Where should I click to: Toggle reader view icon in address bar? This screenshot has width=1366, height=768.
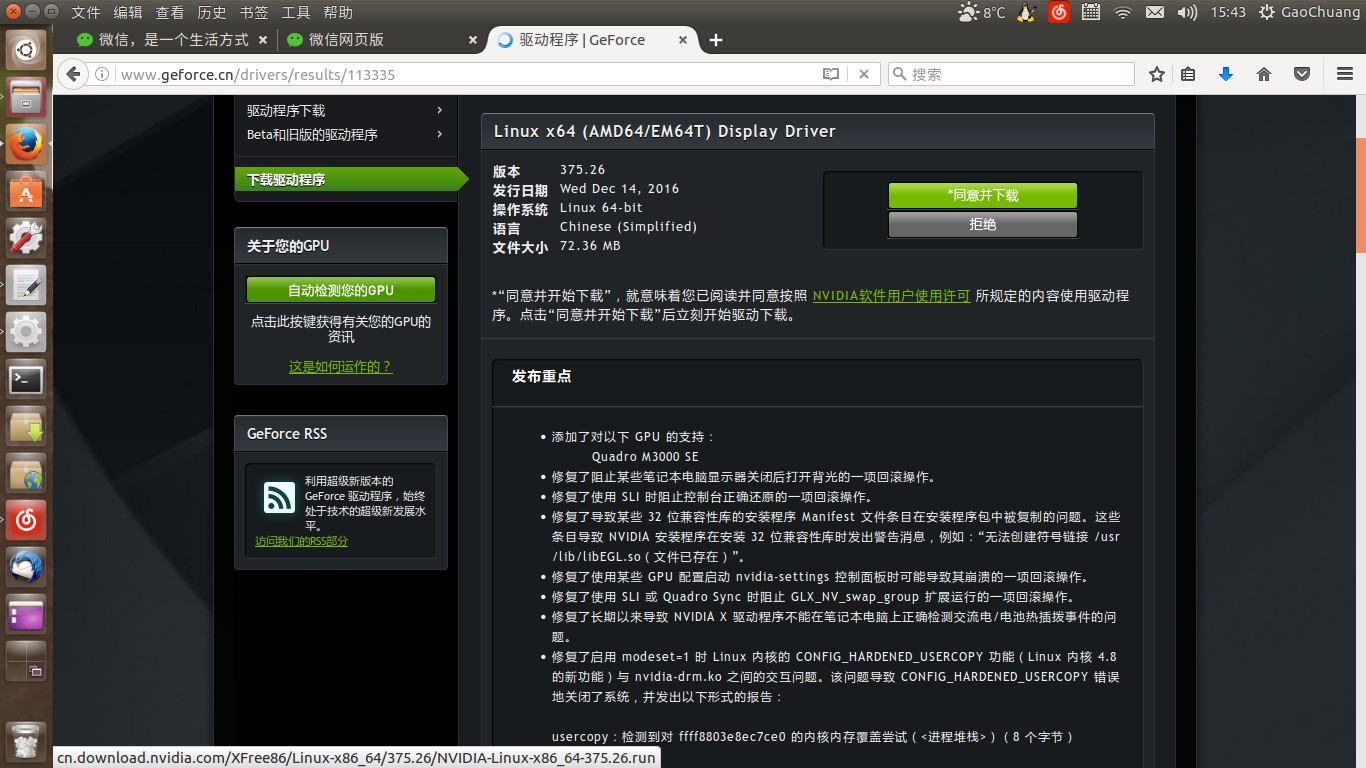(x=831, y=74)
